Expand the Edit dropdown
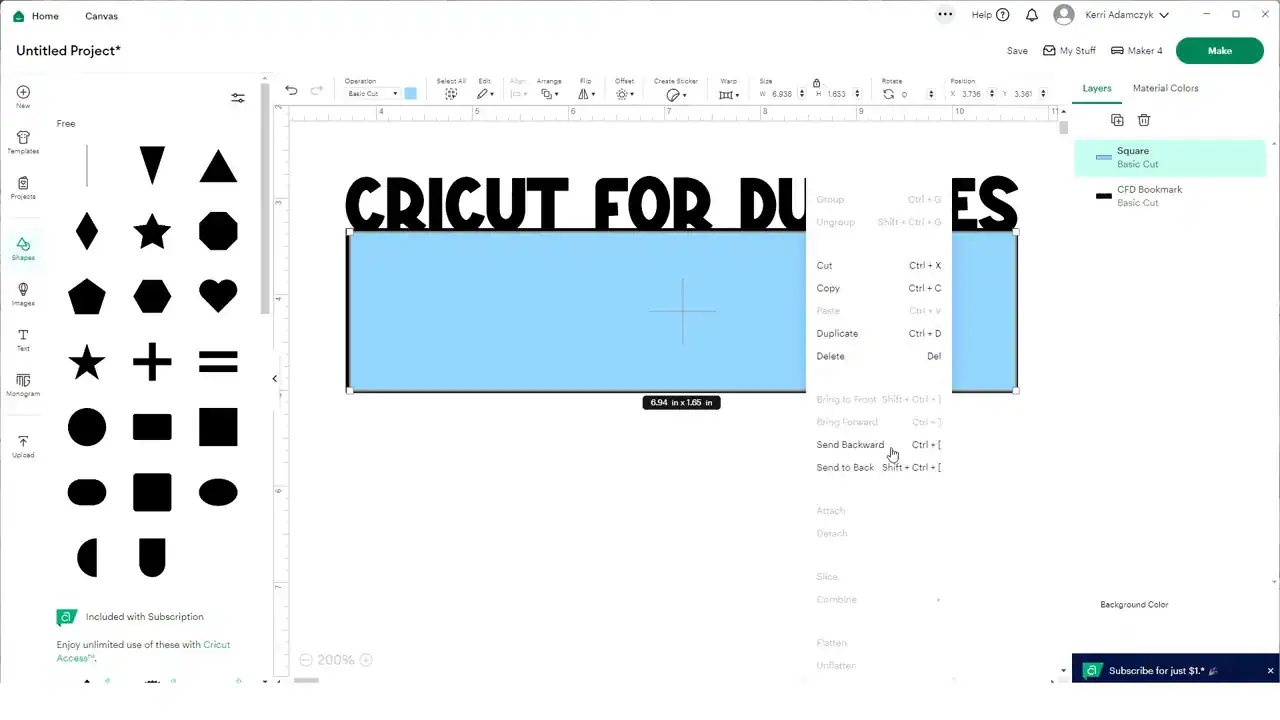The image size is (1280, 720). (485, 94)
